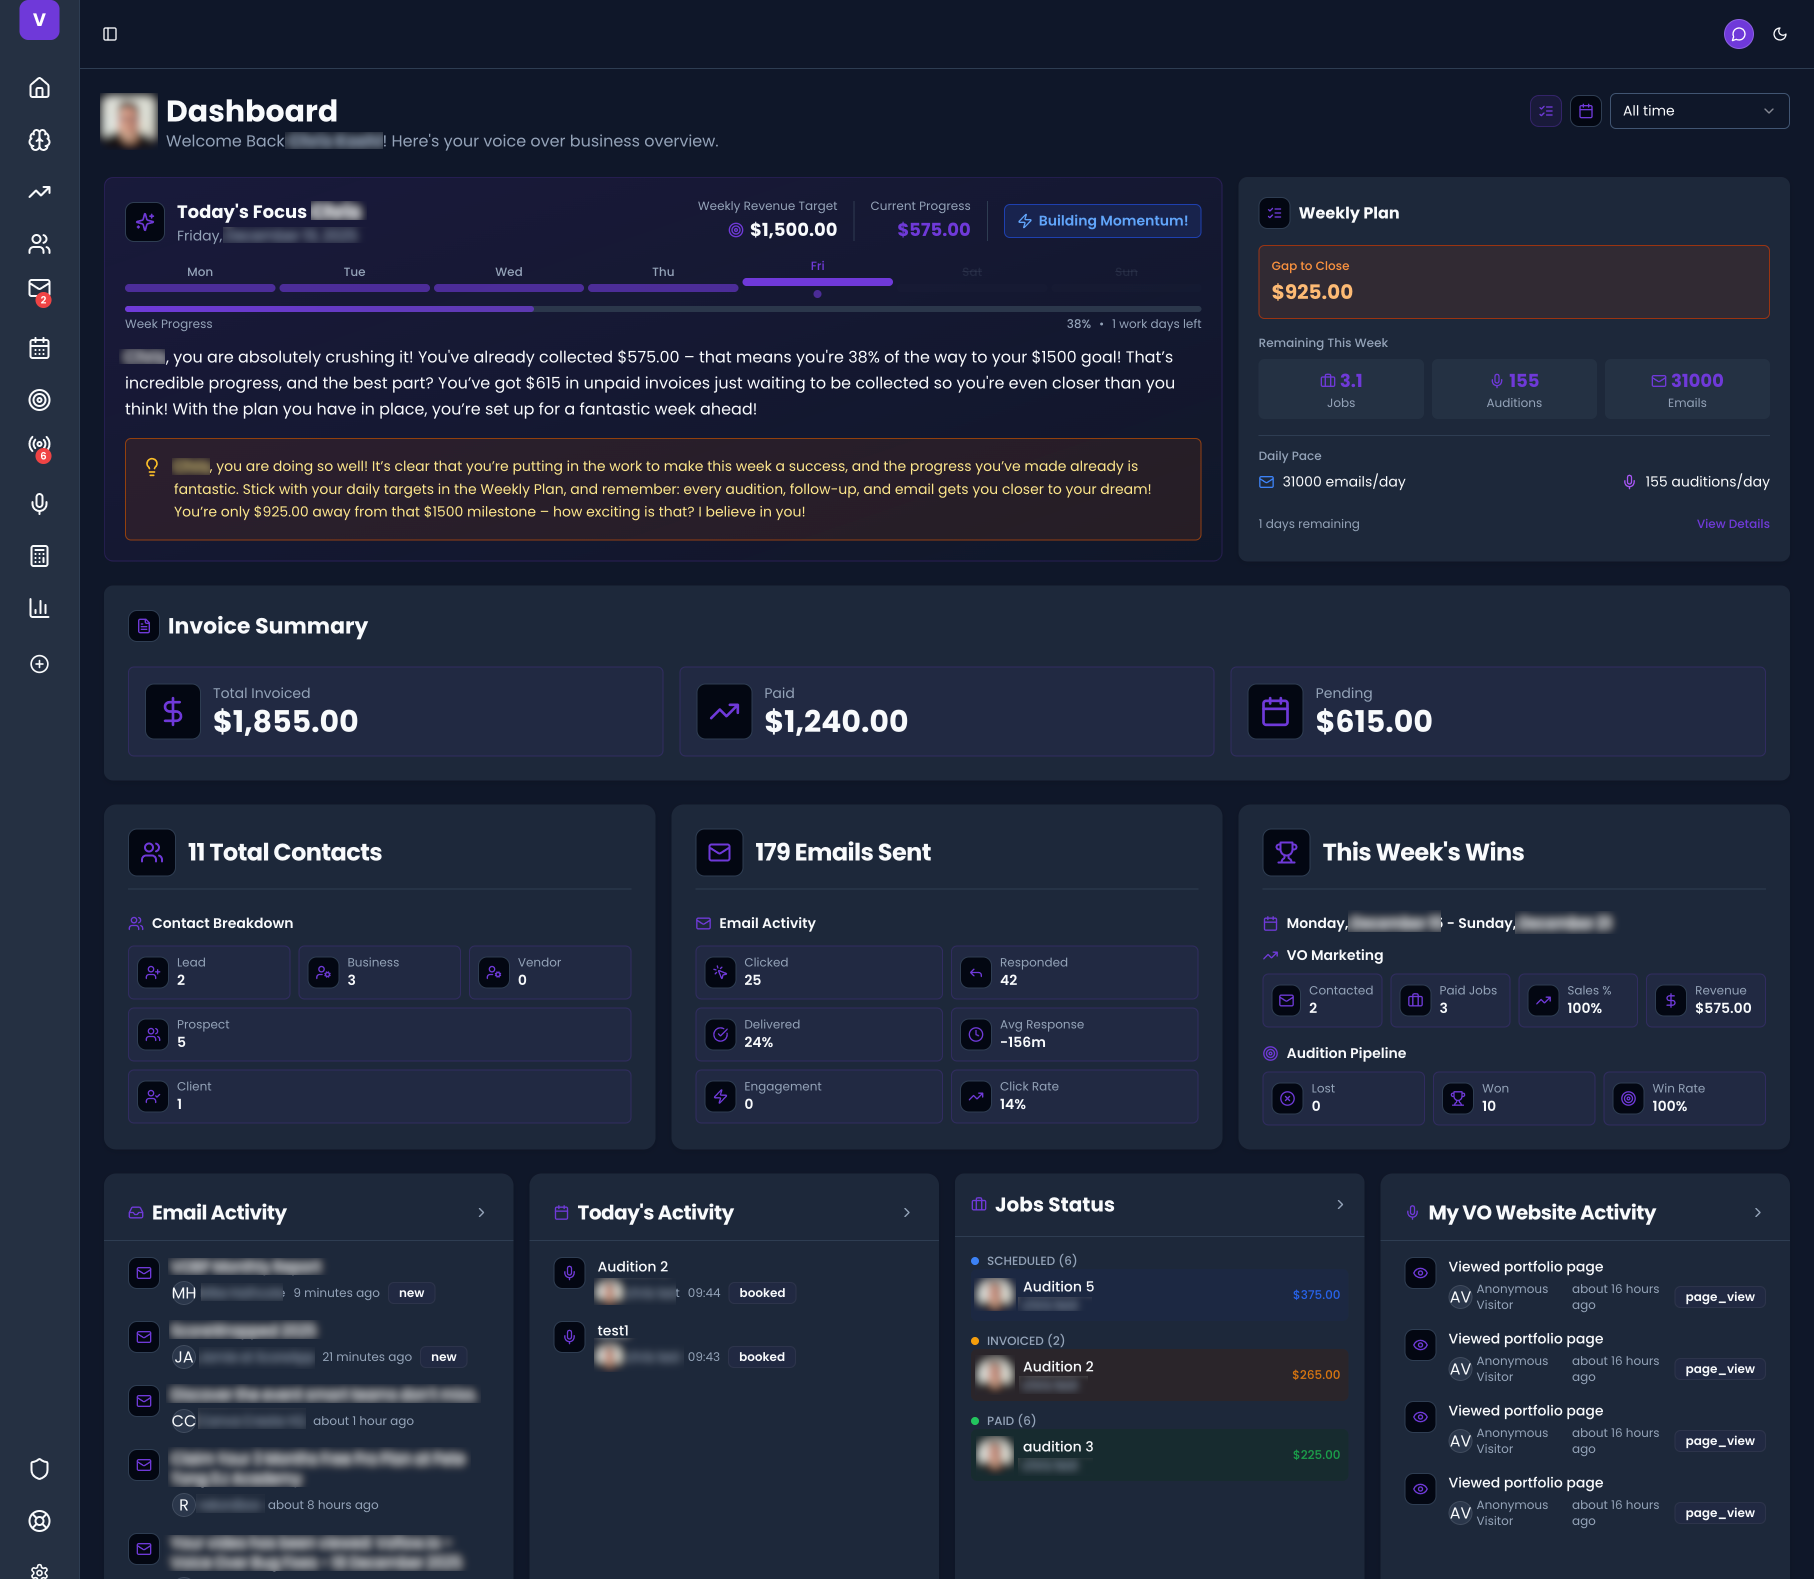Toggle the sidebar collapse panel button
The image size is (1814, 1579).
[110, 34]
